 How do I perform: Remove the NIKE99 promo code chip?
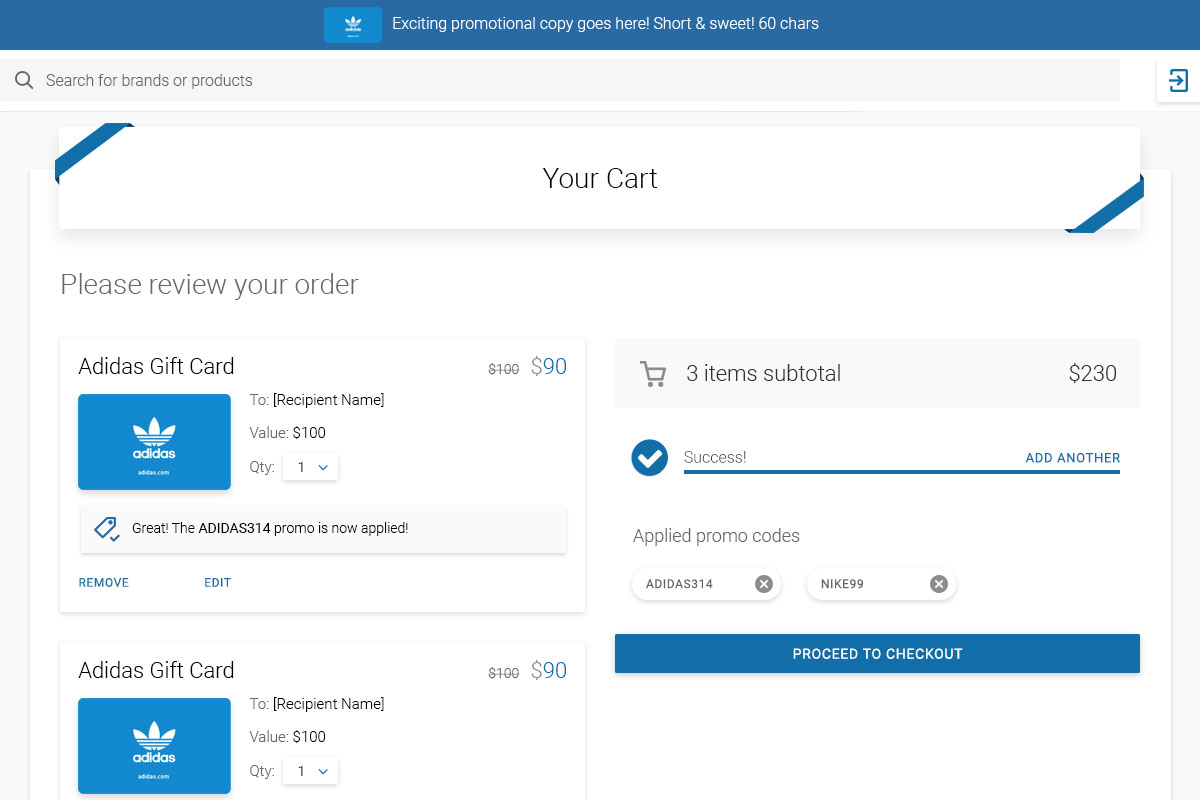(939, 584)
